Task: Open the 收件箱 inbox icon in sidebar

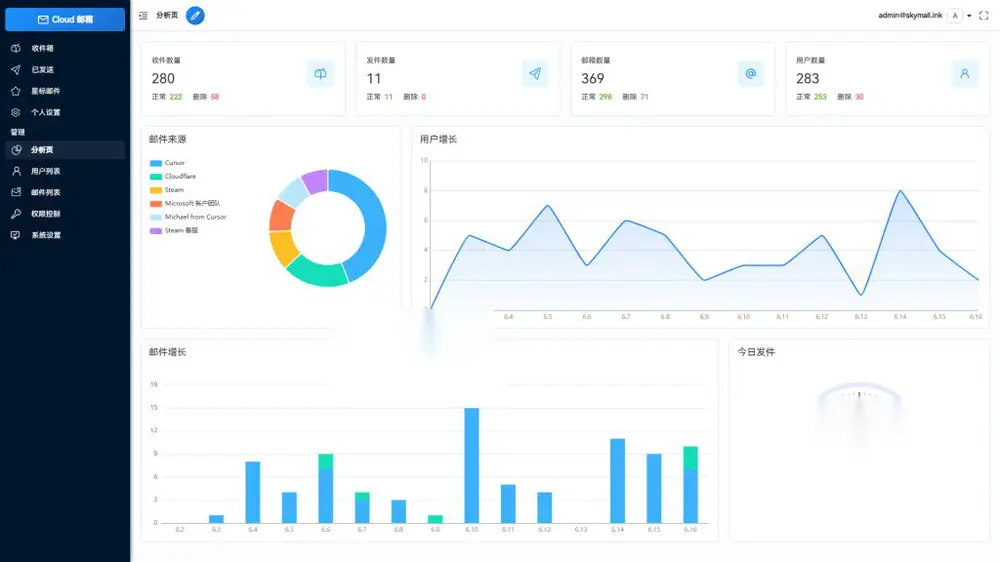Action: tap(16, 48)
